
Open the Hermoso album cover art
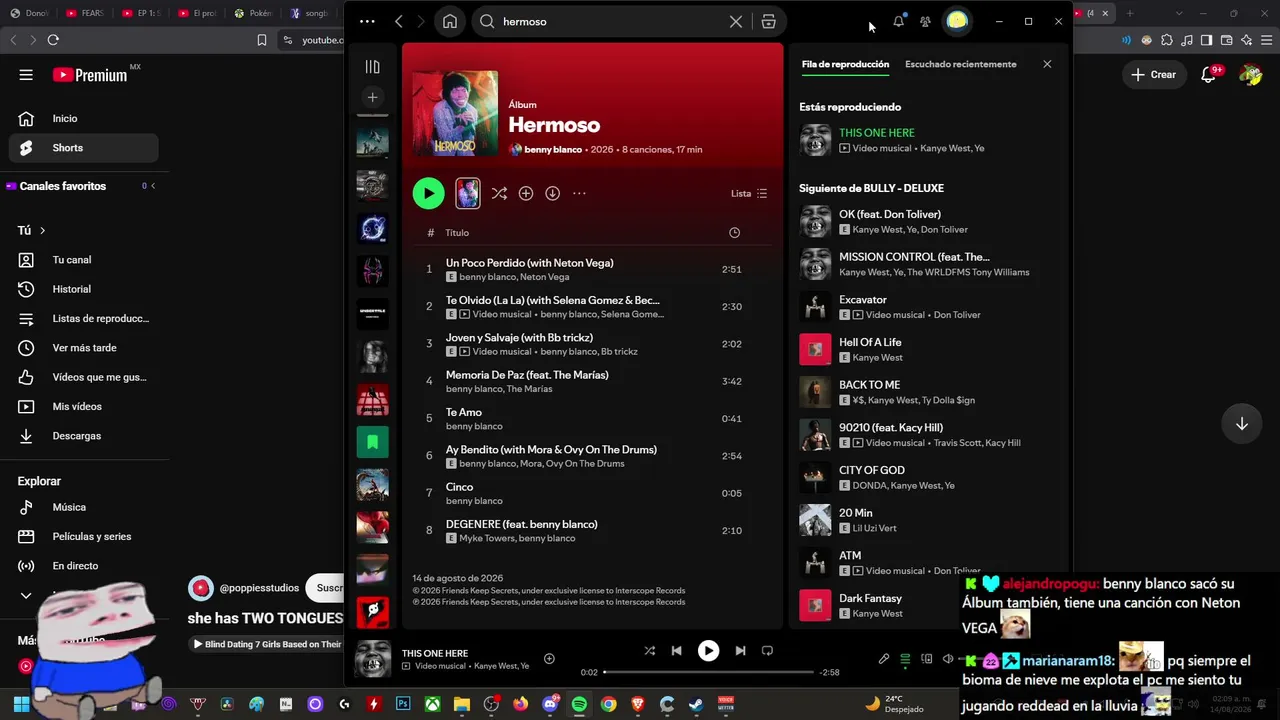click(x=455, y=113)
